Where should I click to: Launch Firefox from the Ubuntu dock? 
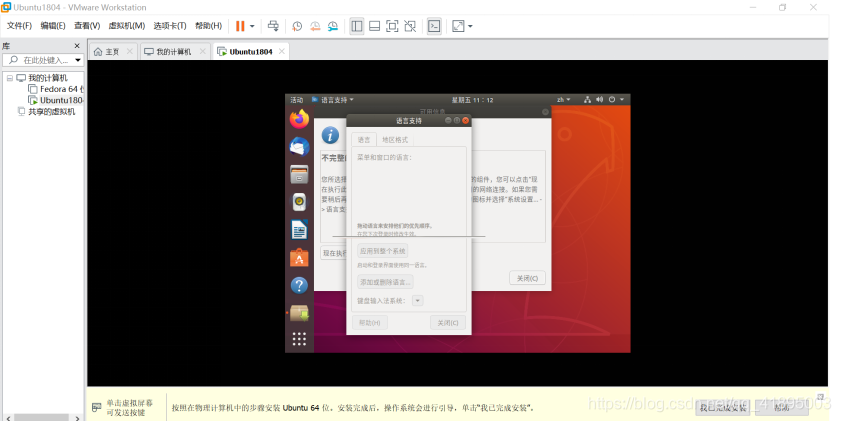pos(299,119)
